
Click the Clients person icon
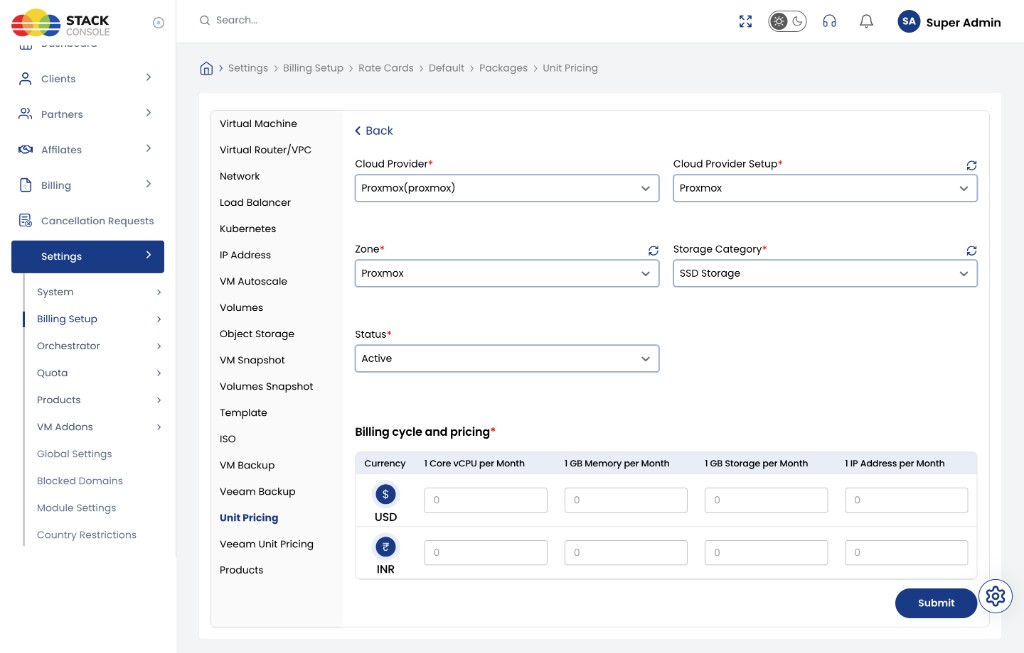tap(25, 78)
